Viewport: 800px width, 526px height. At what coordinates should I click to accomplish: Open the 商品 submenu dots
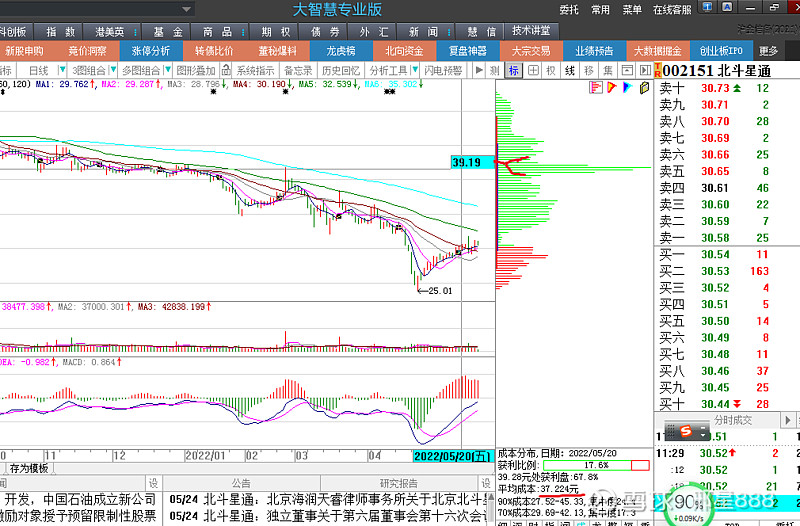click(243, 32)
